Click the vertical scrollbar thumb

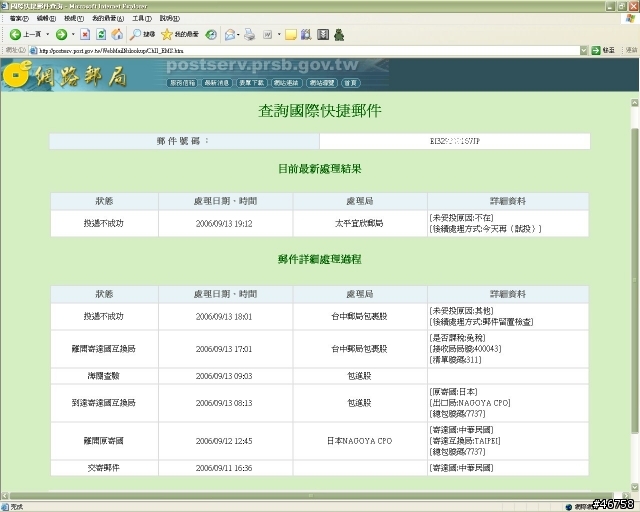(635, 280)
